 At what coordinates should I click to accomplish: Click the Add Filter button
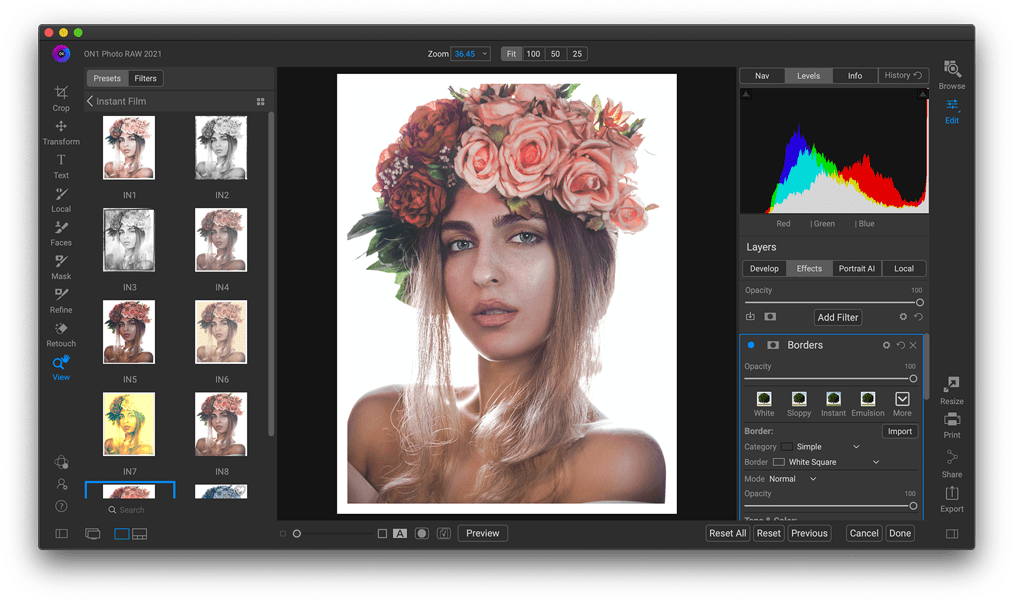pyautogui.click(x=837, y=317)
